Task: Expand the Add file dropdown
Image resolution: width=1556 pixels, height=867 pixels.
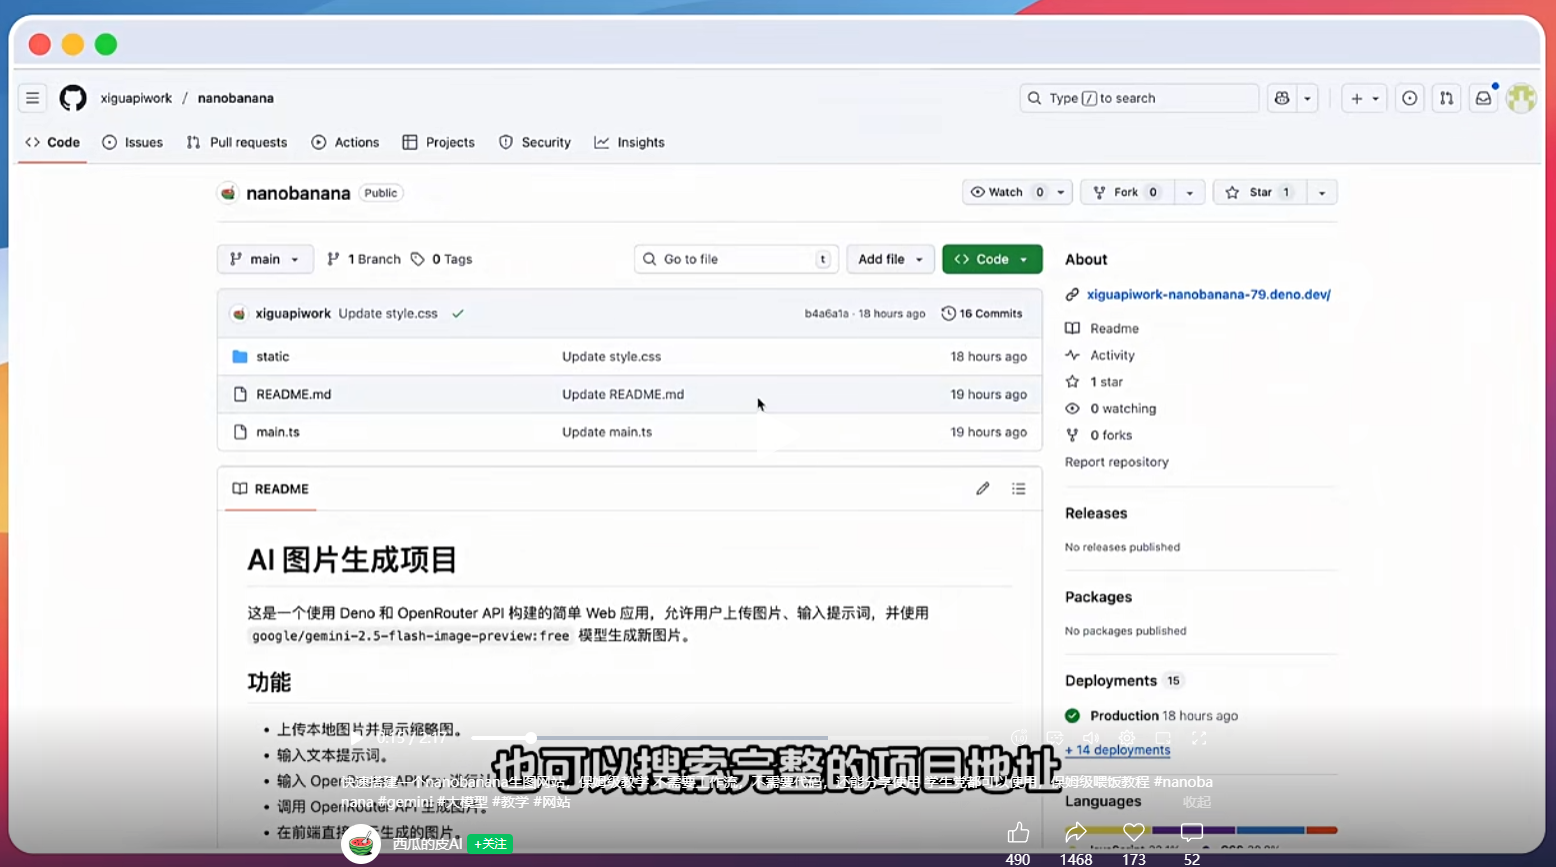Action: (890, 259)
